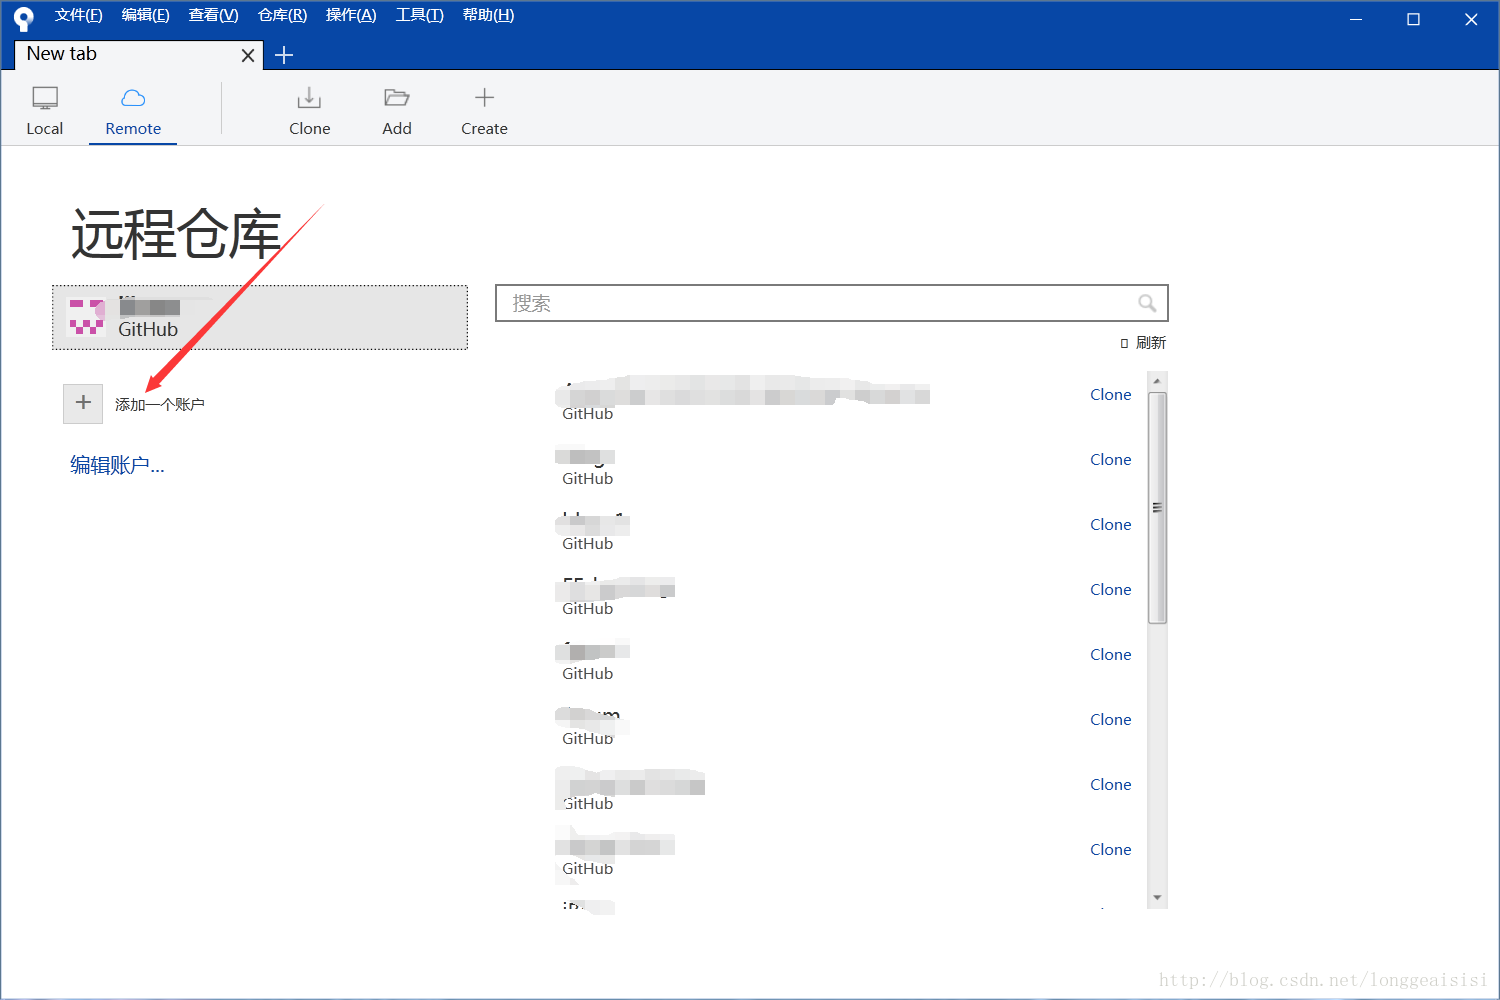Viewport: 1500px width, 1000px height.
Task: Clone the fourth GitHub repository
Action: coord(1110,590)
